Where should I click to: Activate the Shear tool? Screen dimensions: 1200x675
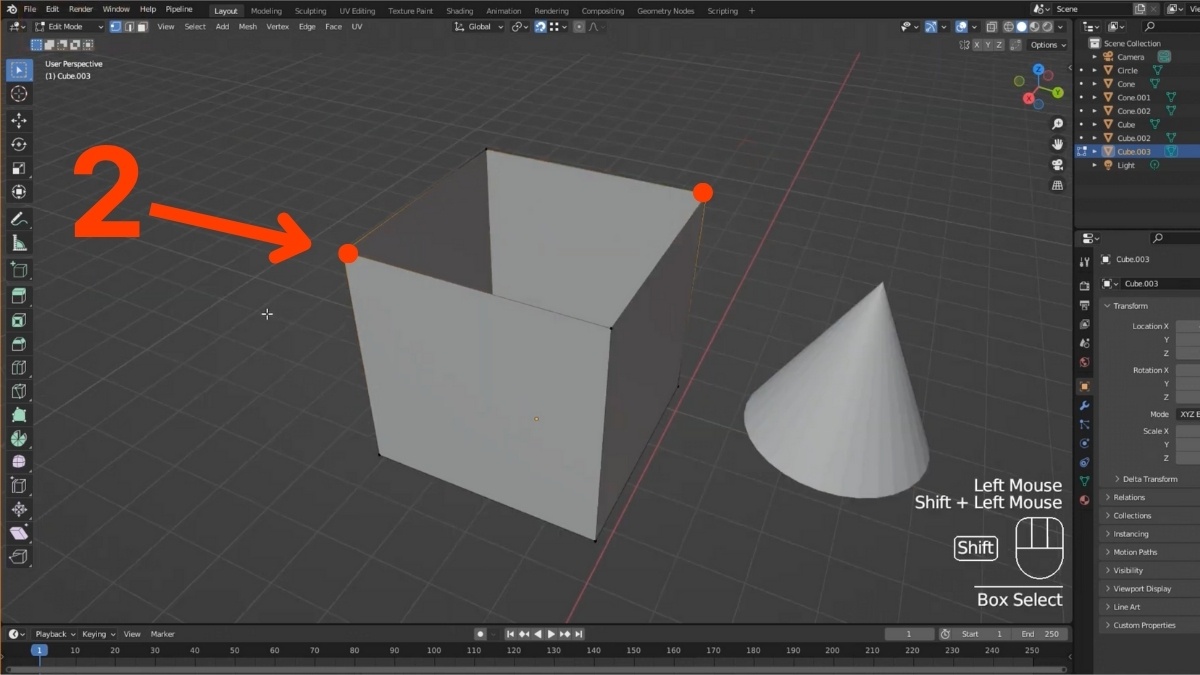tap(19, 534)
